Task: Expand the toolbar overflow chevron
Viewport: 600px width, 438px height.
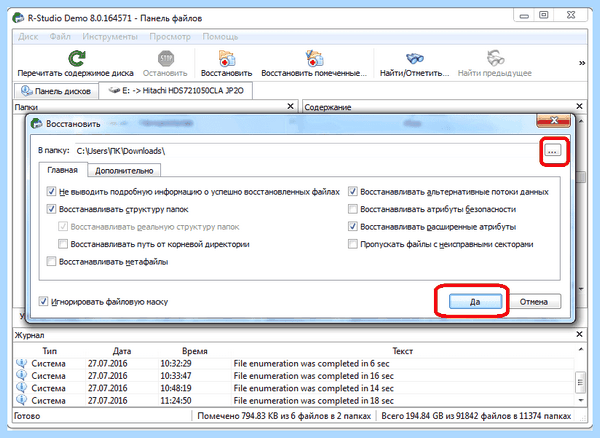Action: click(x=582, y=63)
